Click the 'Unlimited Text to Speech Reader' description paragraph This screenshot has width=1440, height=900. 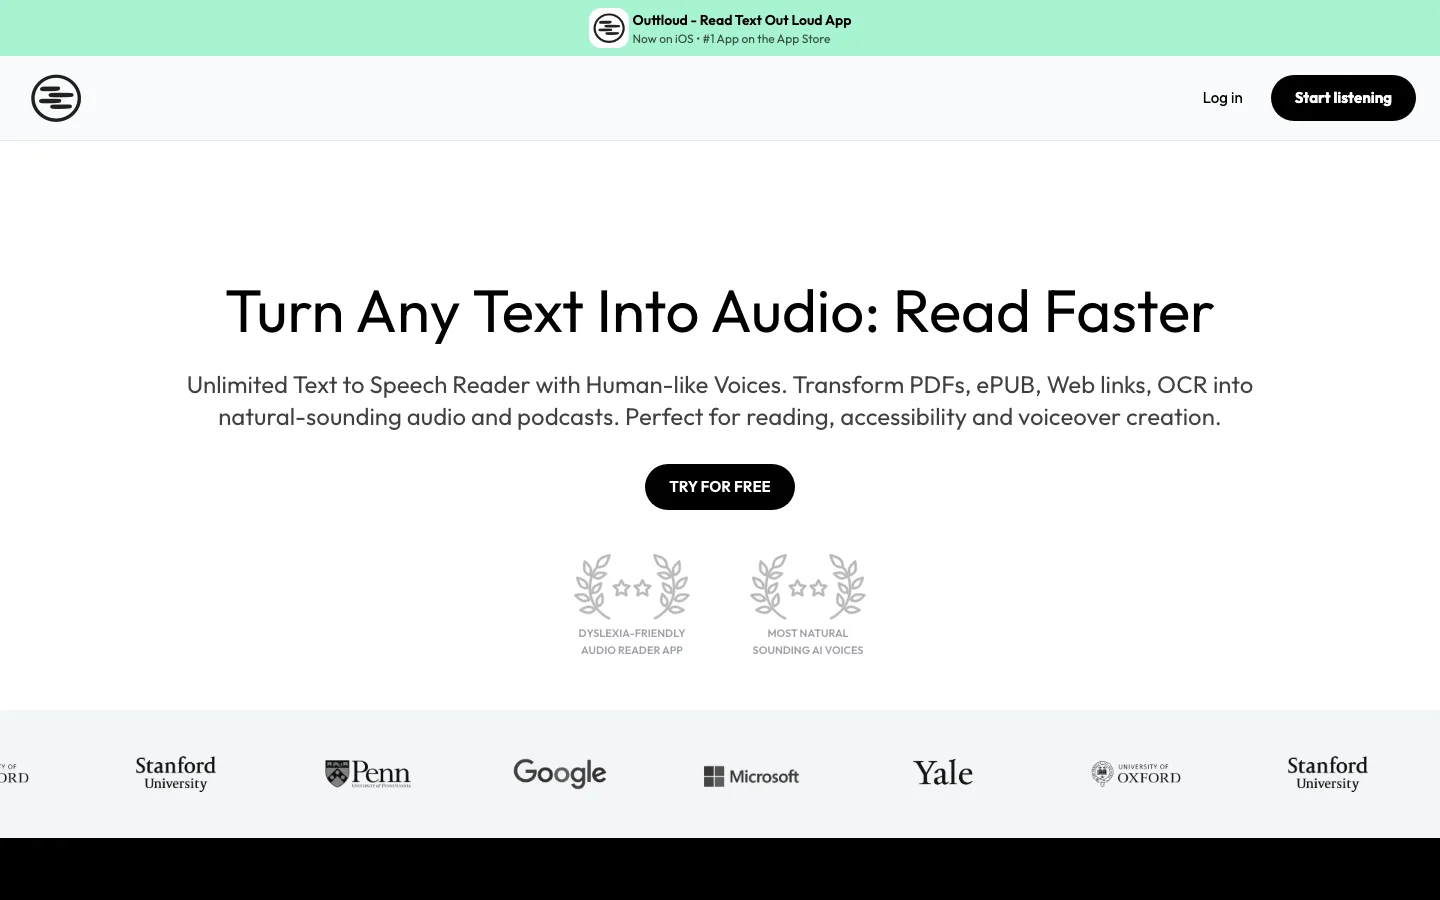(x=720, y=401)
